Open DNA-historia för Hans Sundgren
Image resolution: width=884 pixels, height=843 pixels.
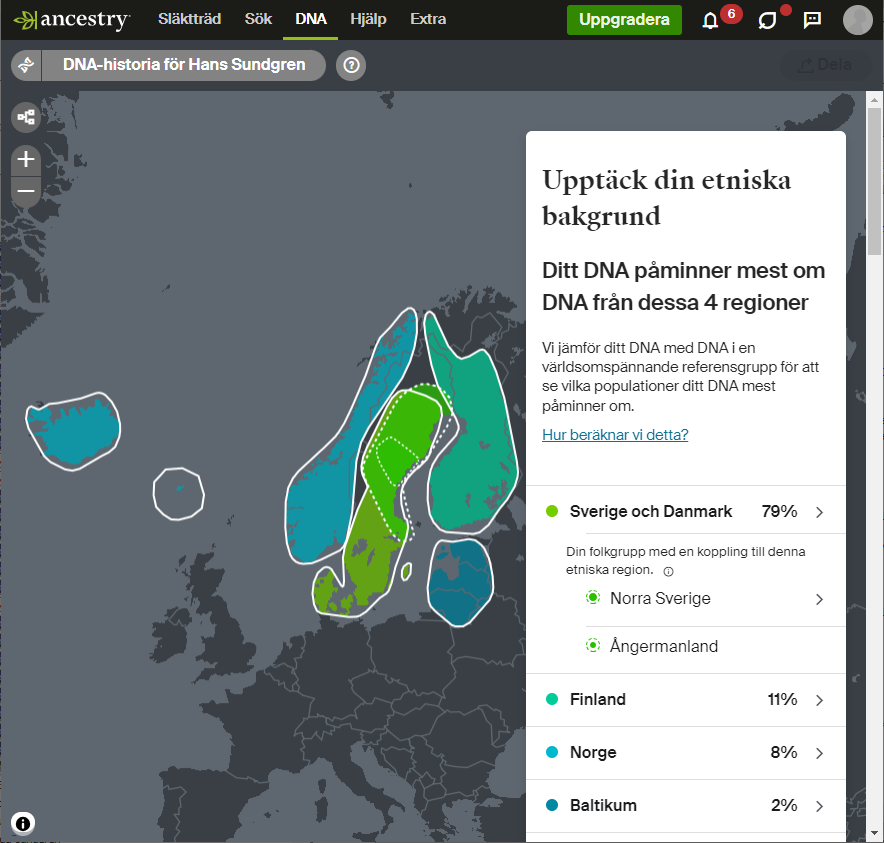coord(184,65)
